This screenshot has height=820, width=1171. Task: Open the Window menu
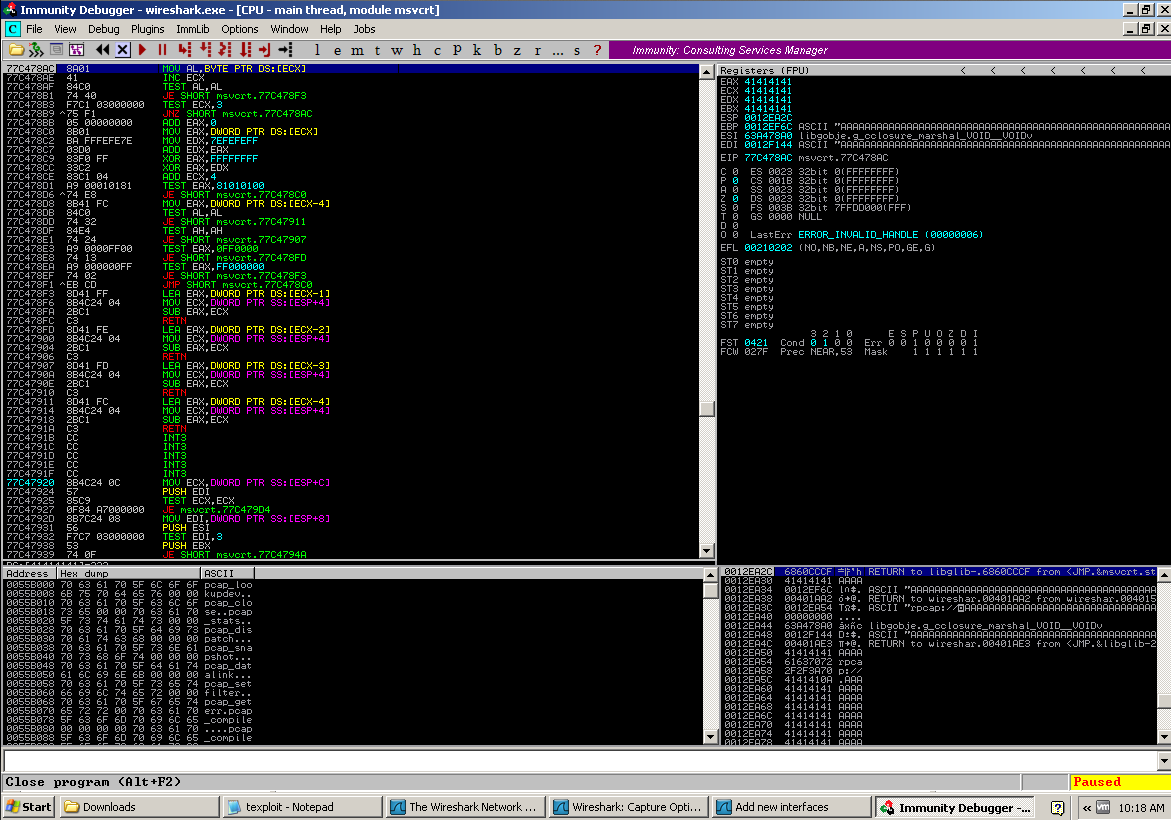(289, 29)
